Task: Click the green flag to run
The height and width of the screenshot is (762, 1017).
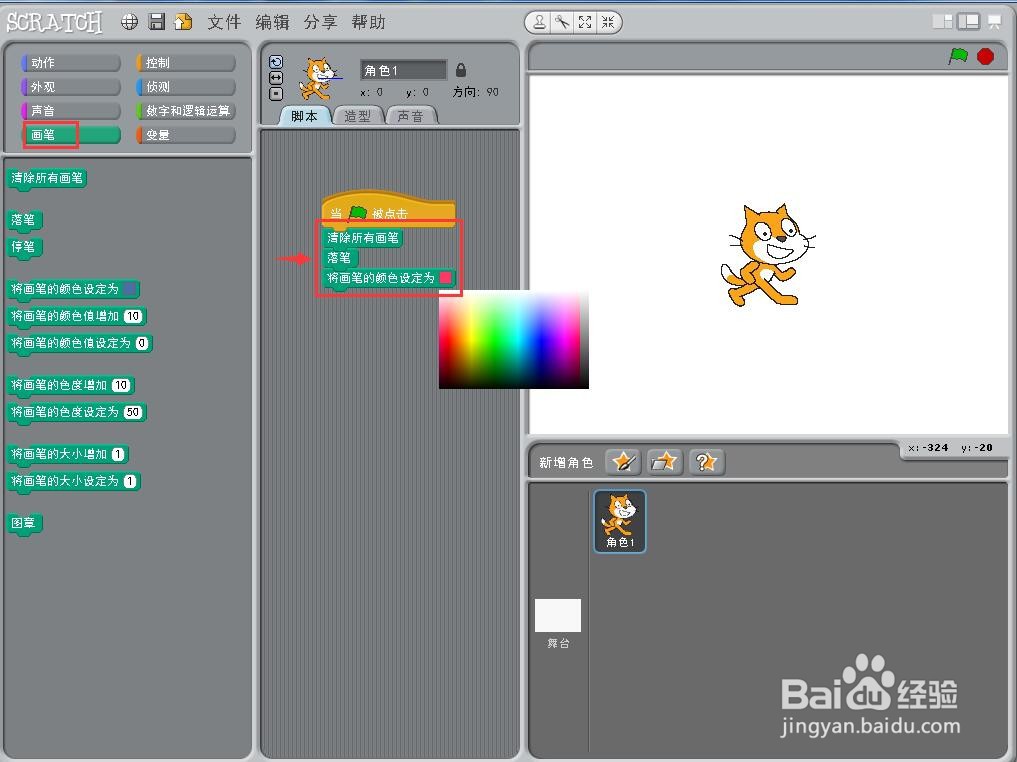Action: click(x=957, y=58)
